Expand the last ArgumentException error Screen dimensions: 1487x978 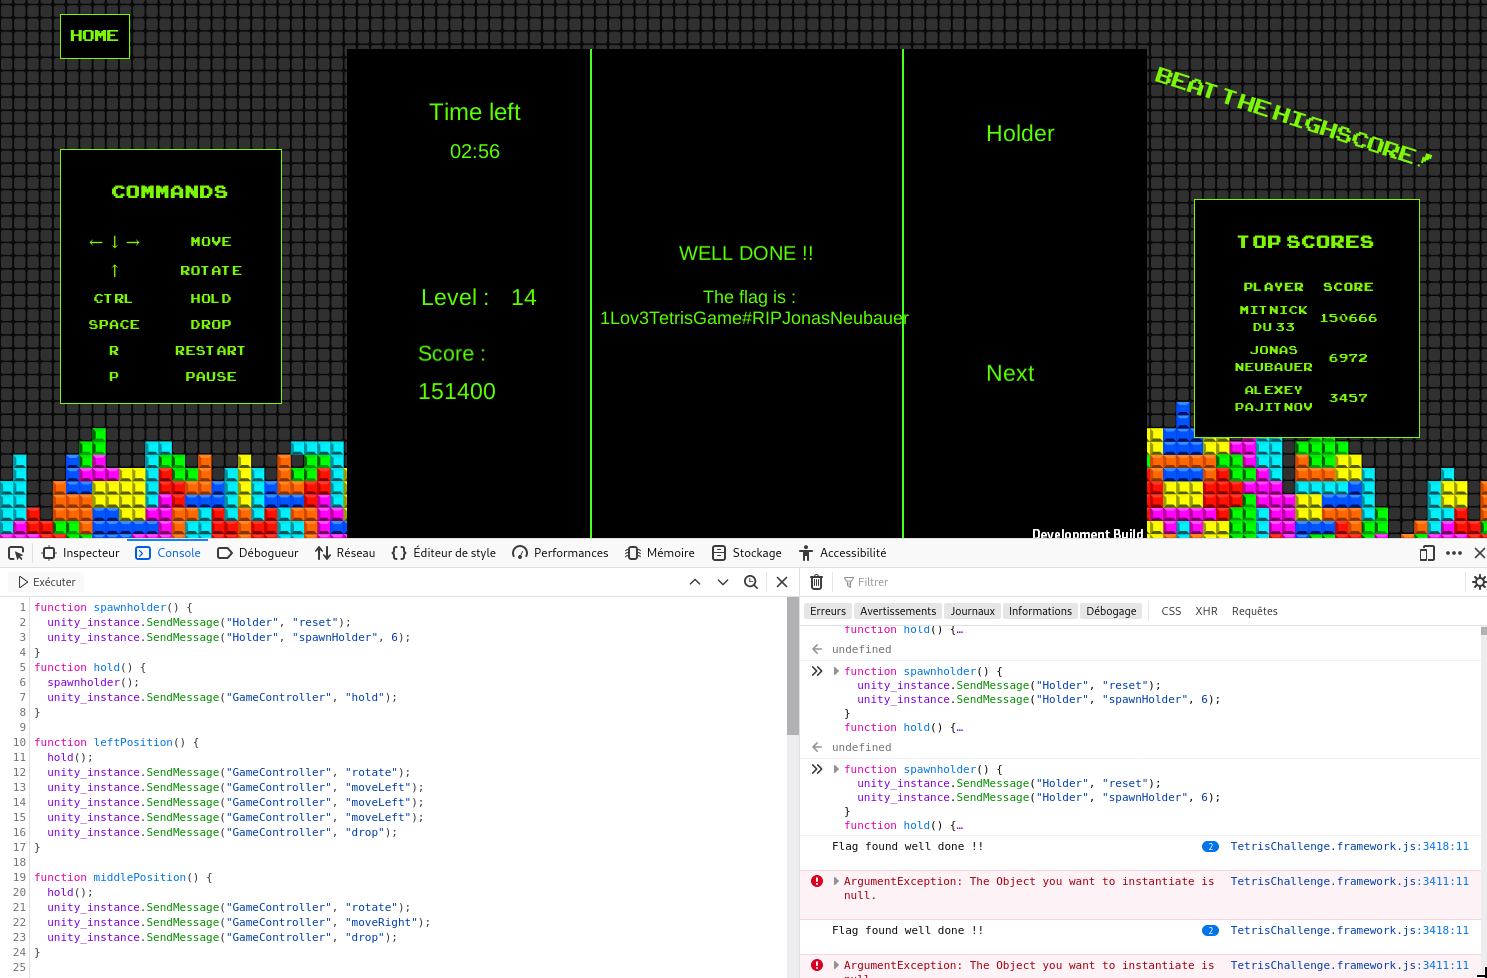pyautogui.click(x=836, y=966)
